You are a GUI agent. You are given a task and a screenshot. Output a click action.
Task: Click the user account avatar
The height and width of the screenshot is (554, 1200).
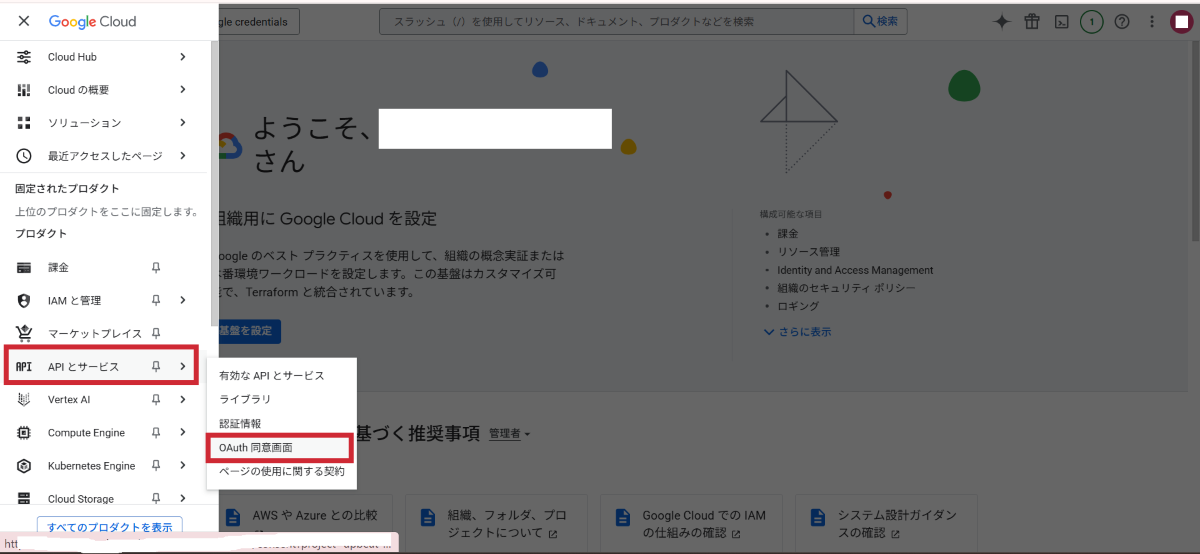(1181, 21)
